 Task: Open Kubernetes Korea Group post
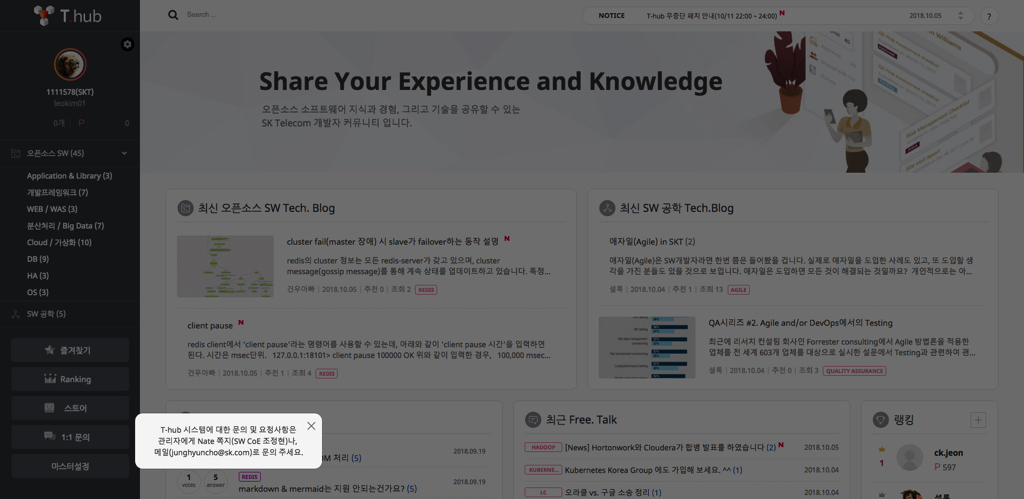pyautogui.click(x=648, y=470)
